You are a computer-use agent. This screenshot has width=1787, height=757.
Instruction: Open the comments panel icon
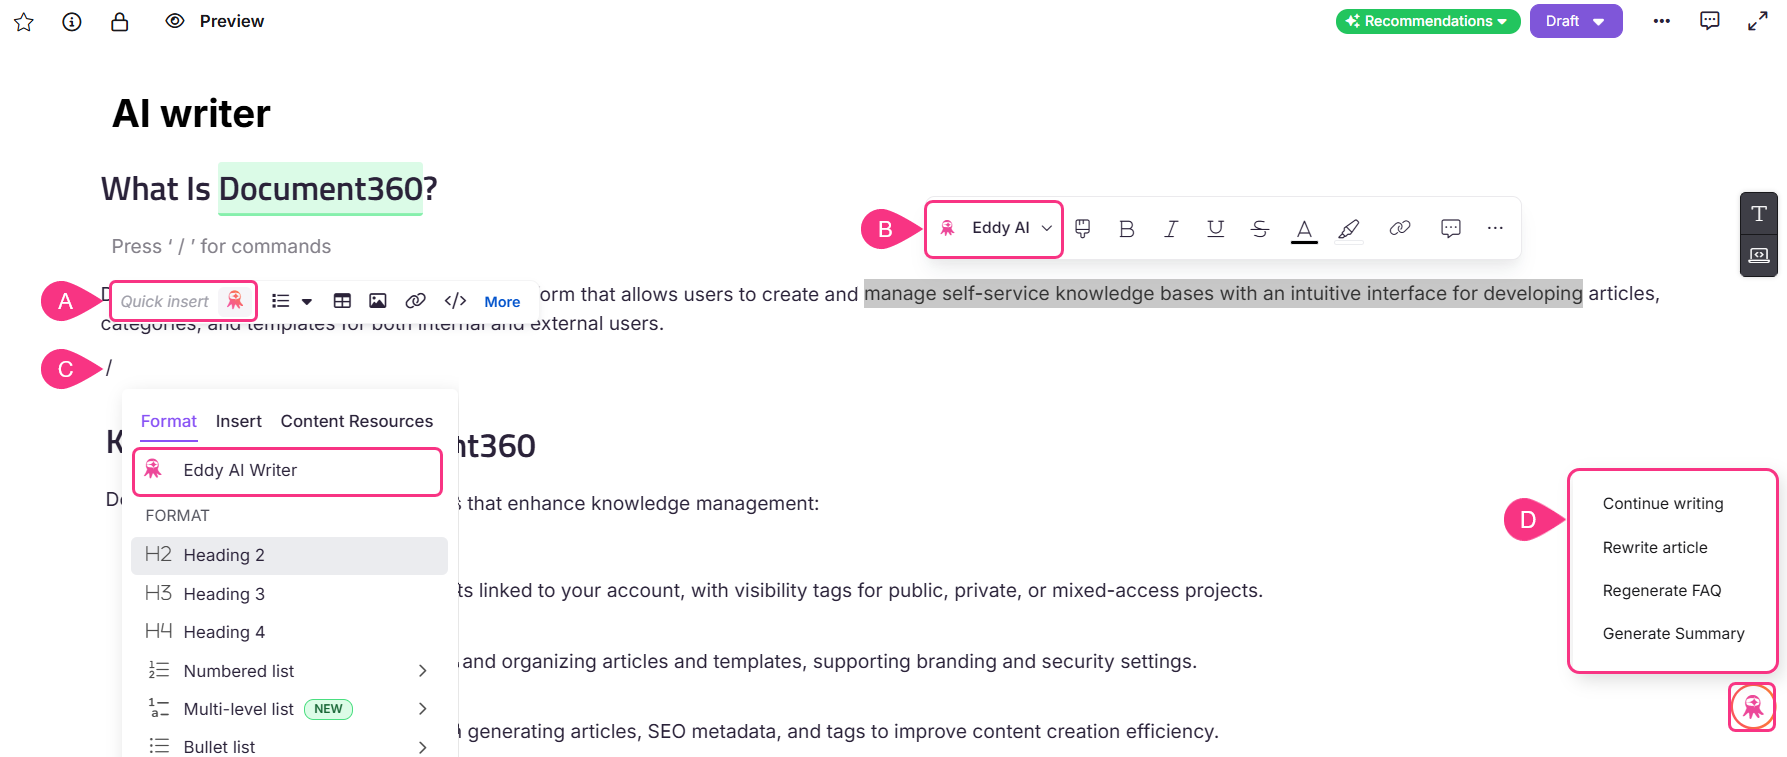tap(1710, 21)
